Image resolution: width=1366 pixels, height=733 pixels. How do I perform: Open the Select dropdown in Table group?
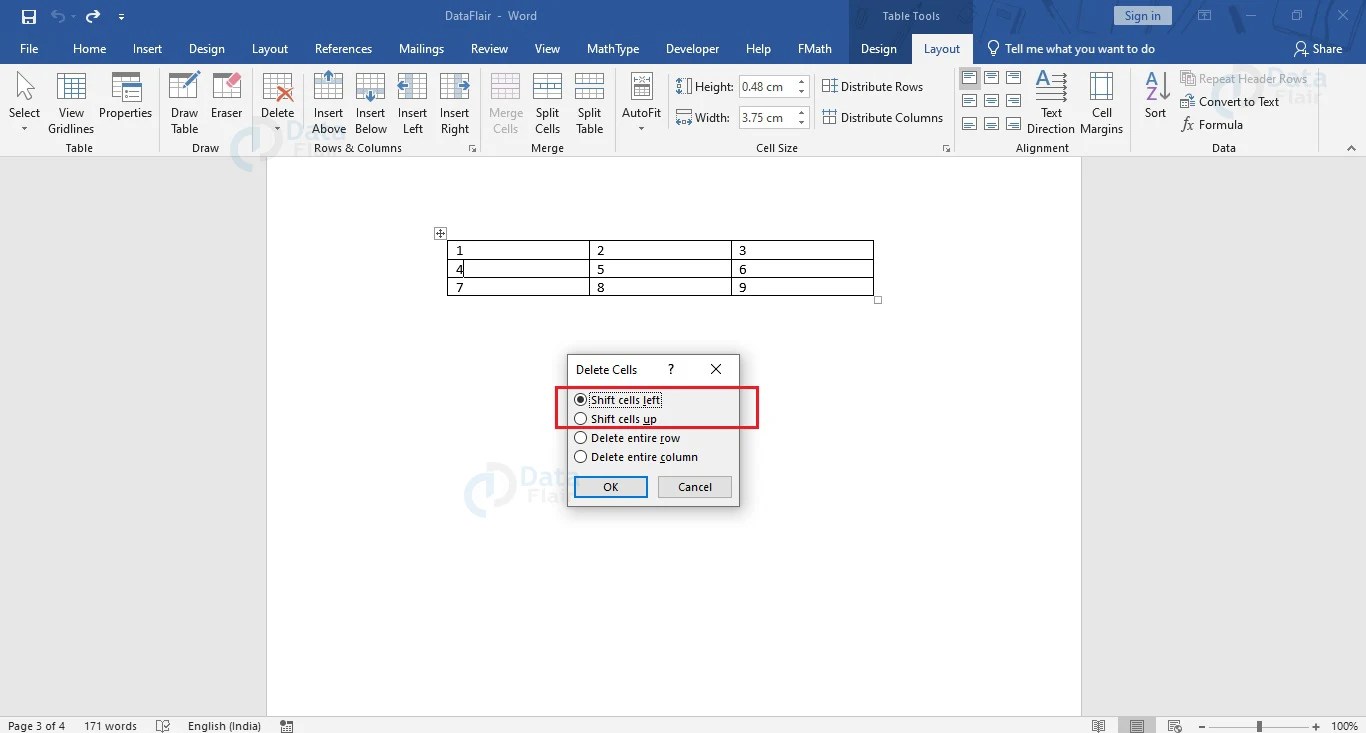pos(24,103)
